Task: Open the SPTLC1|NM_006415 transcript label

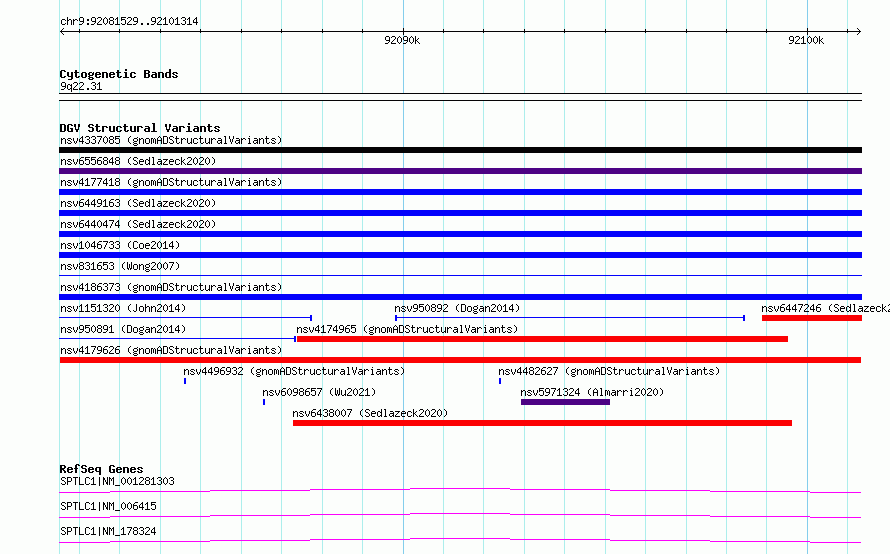Action: [x=108, y=506]
